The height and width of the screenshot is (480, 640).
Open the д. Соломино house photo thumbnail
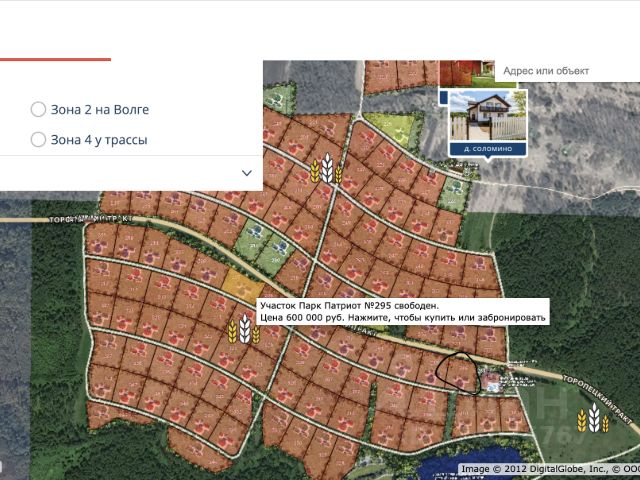coord(488,115)
